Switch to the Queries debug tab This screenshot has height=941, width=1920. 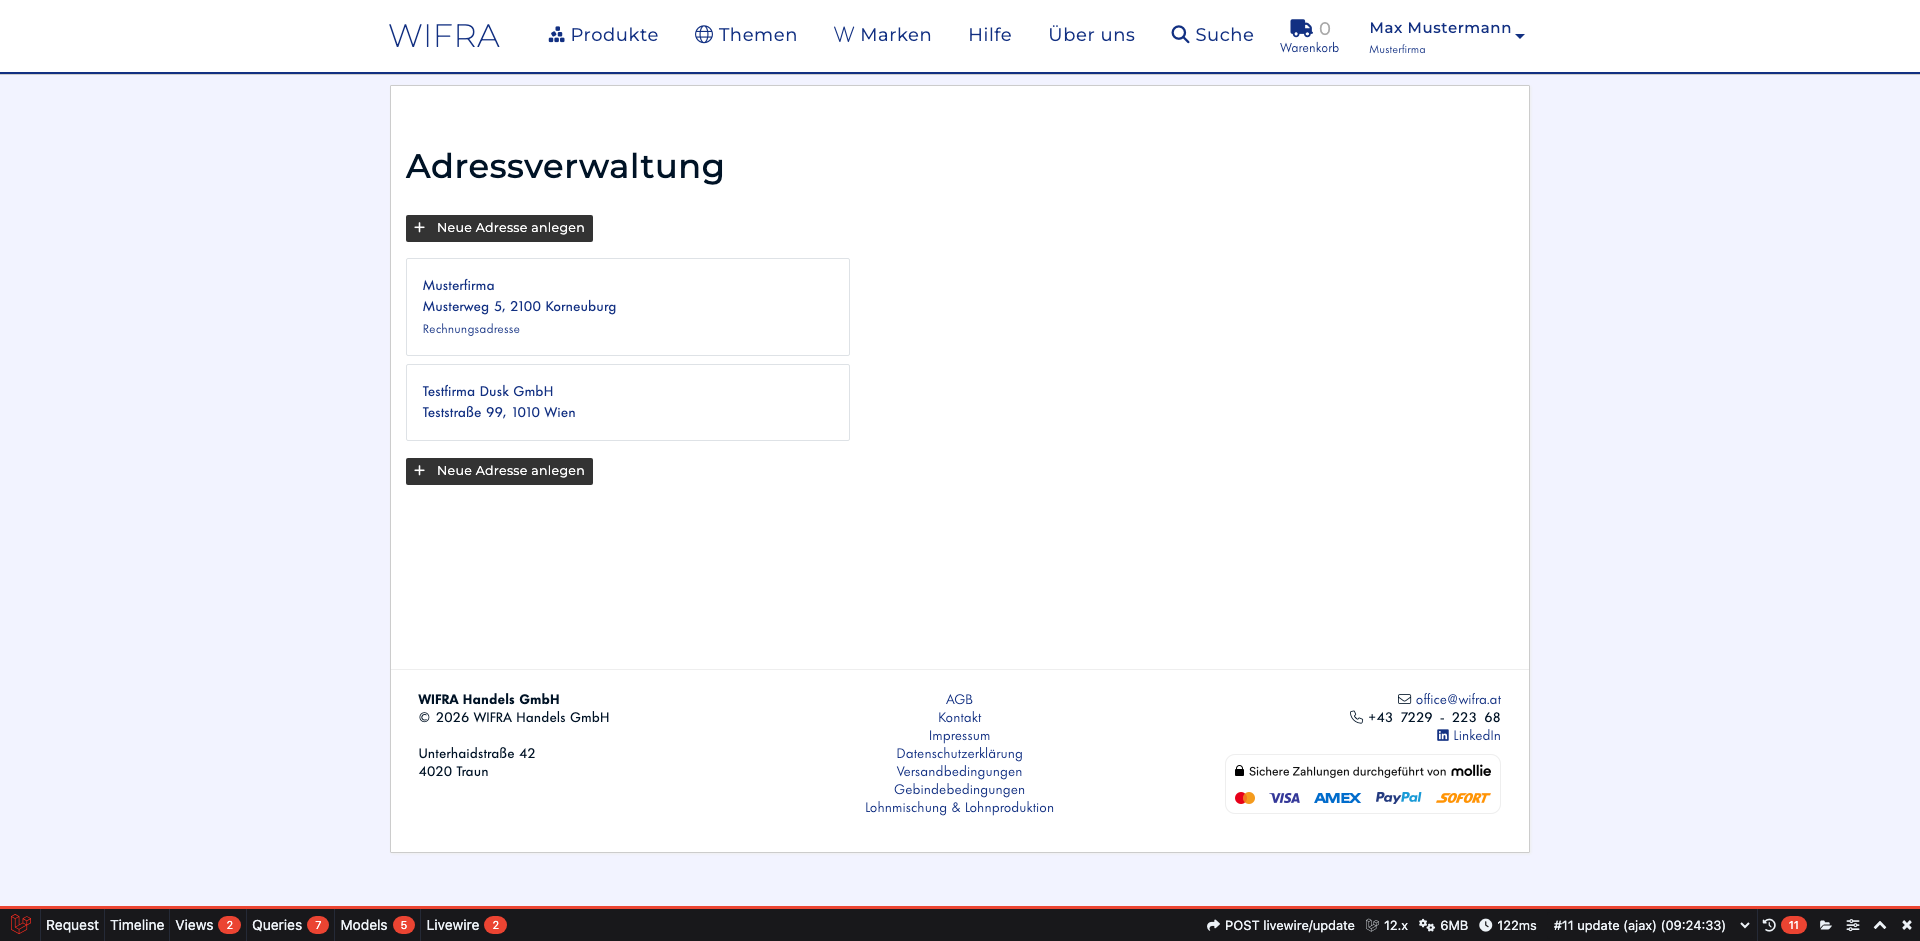[x=277, y=925]
